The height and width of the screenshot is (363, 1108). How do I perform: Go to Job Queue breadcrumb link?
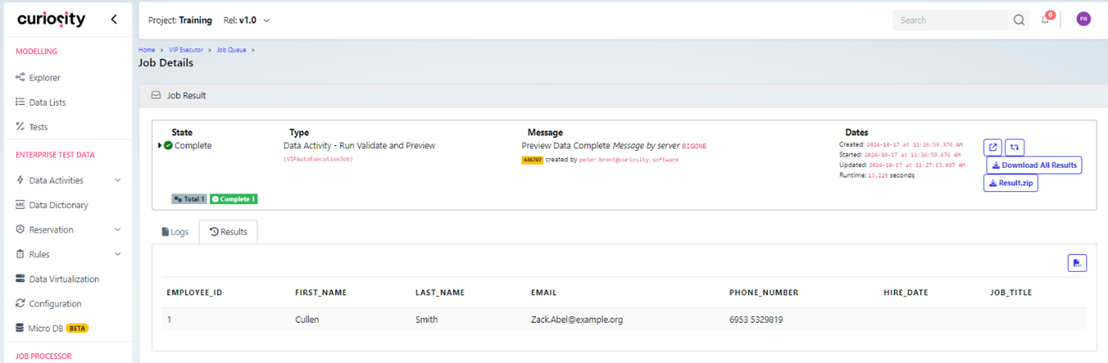231,50
